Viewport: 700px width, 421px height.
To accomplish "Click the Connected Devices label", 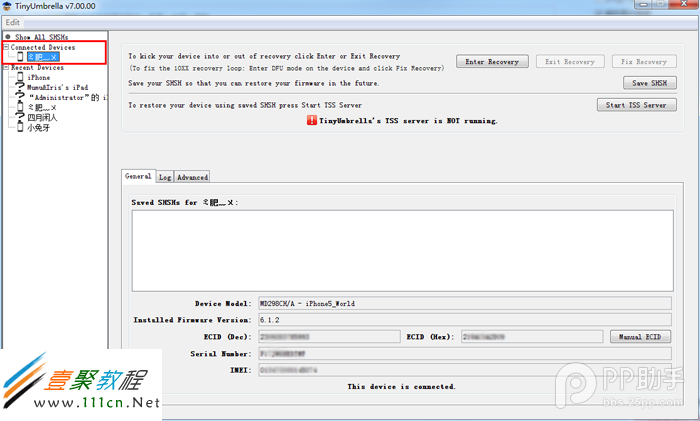I will coord(43,47).
